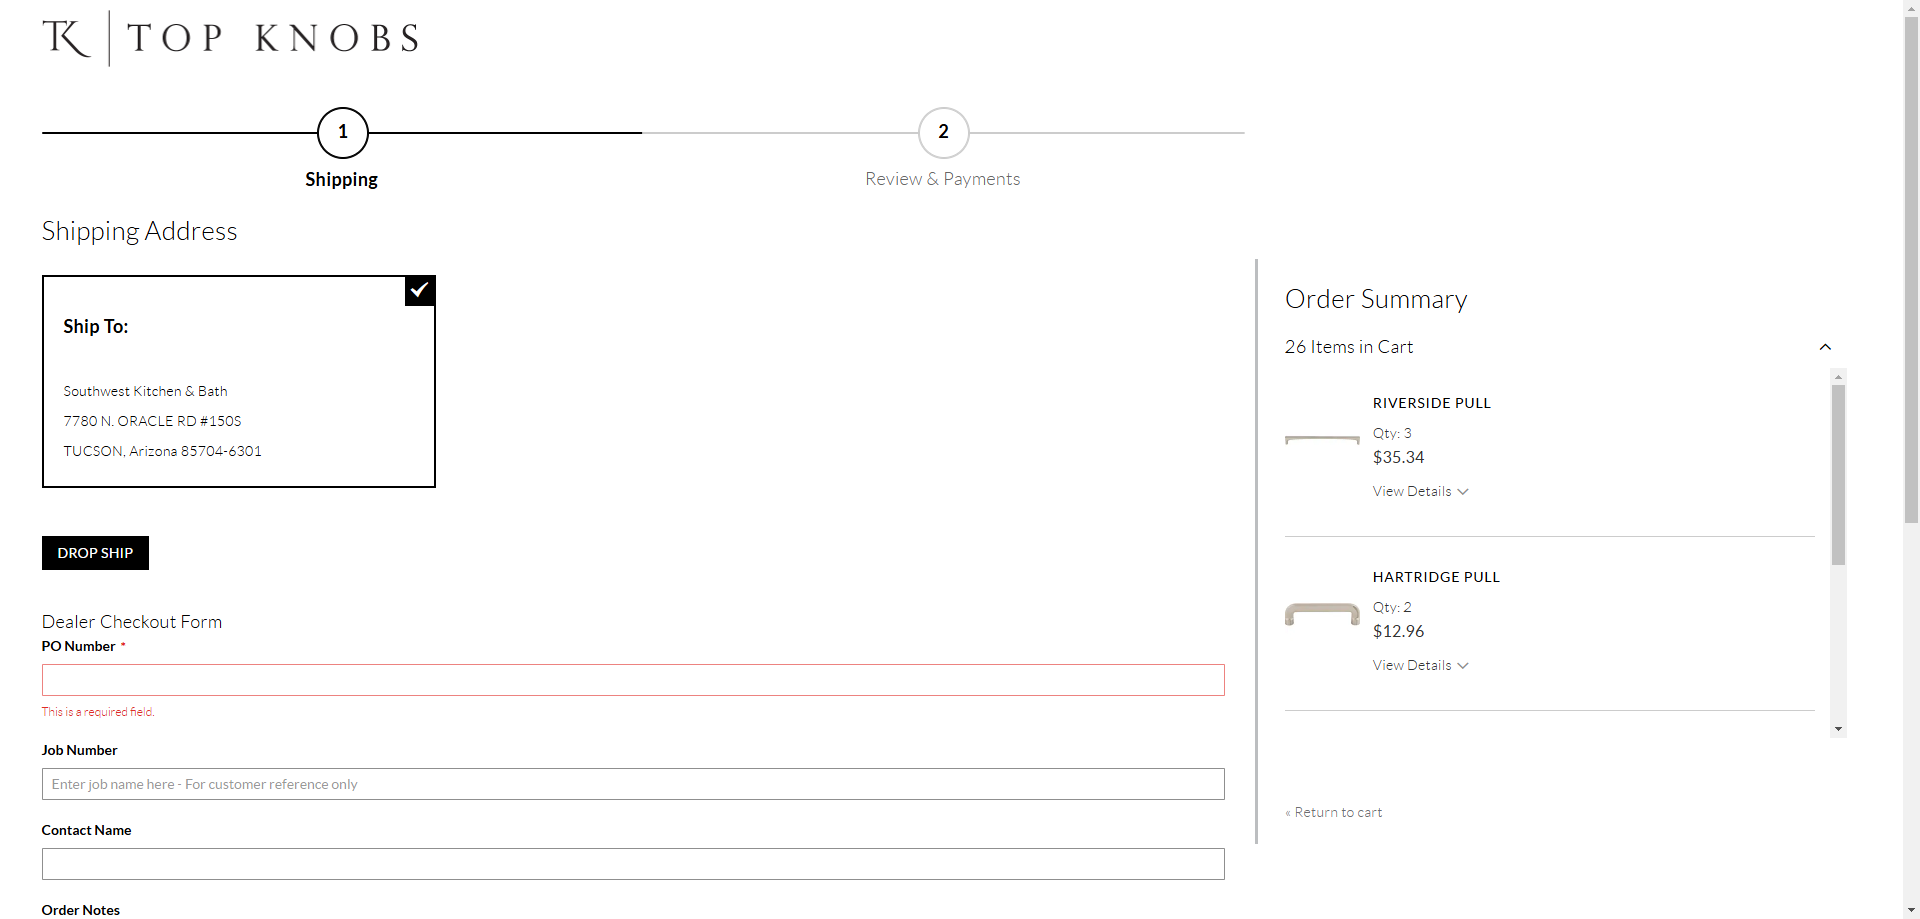Image resolution: width=1920 pixels, height=919 pixels.
Task: Click the page scrollbar thumb
Action: pos(1911,268)
